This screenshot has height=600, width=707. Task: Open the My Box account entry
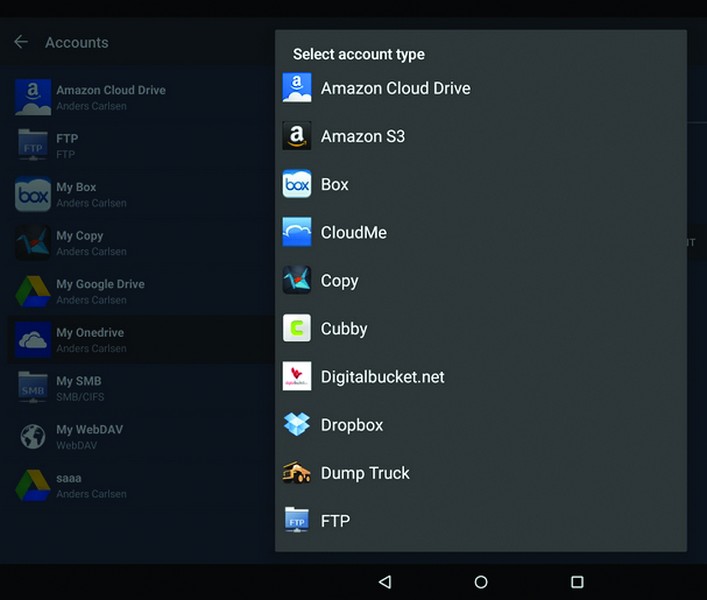point(141,194)
